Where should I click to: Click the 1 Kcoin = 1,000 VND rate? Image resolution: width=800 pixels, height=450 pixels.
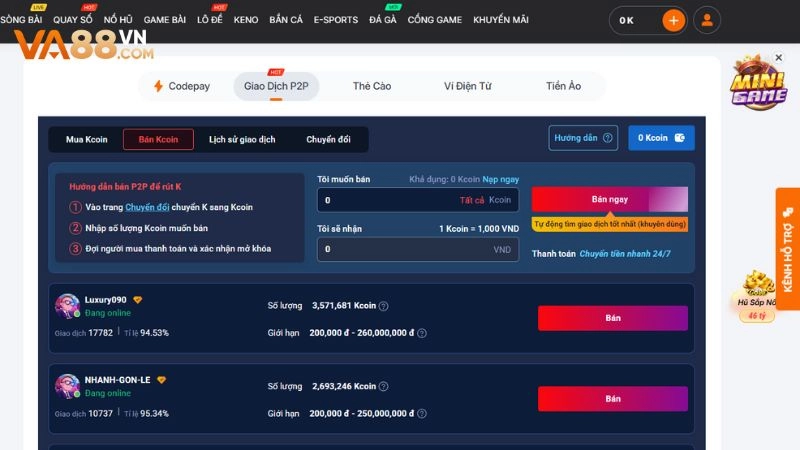coord(479,229)
